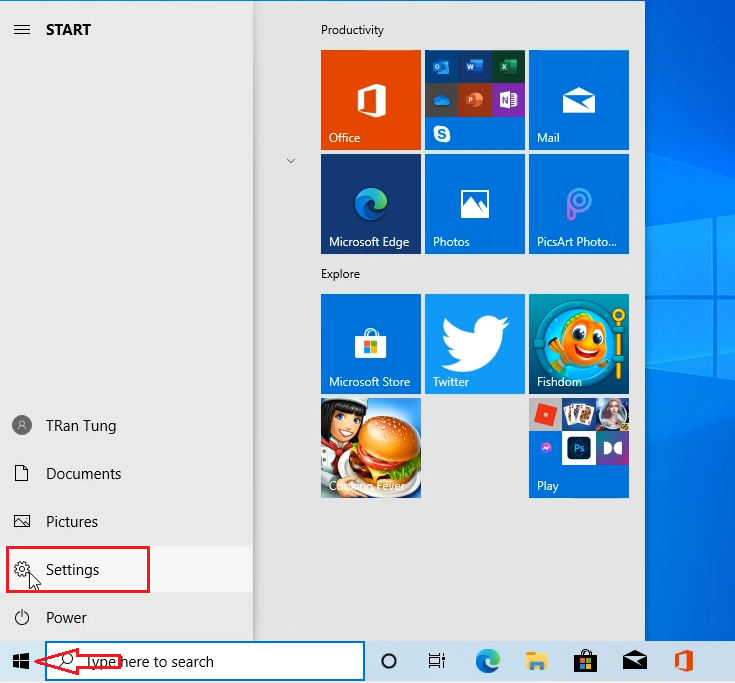
Task: Click the Windows Start button
Action: coord(21,661)
